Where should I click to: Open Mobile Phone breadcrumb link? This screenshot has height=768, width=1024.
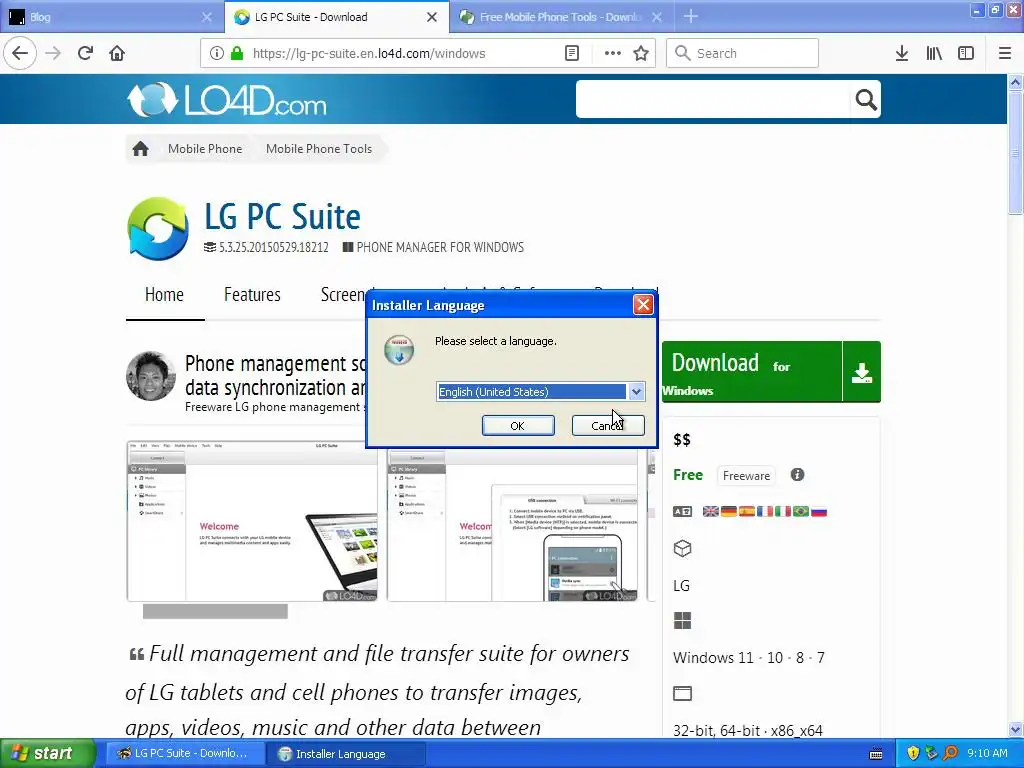coord(205,149)
